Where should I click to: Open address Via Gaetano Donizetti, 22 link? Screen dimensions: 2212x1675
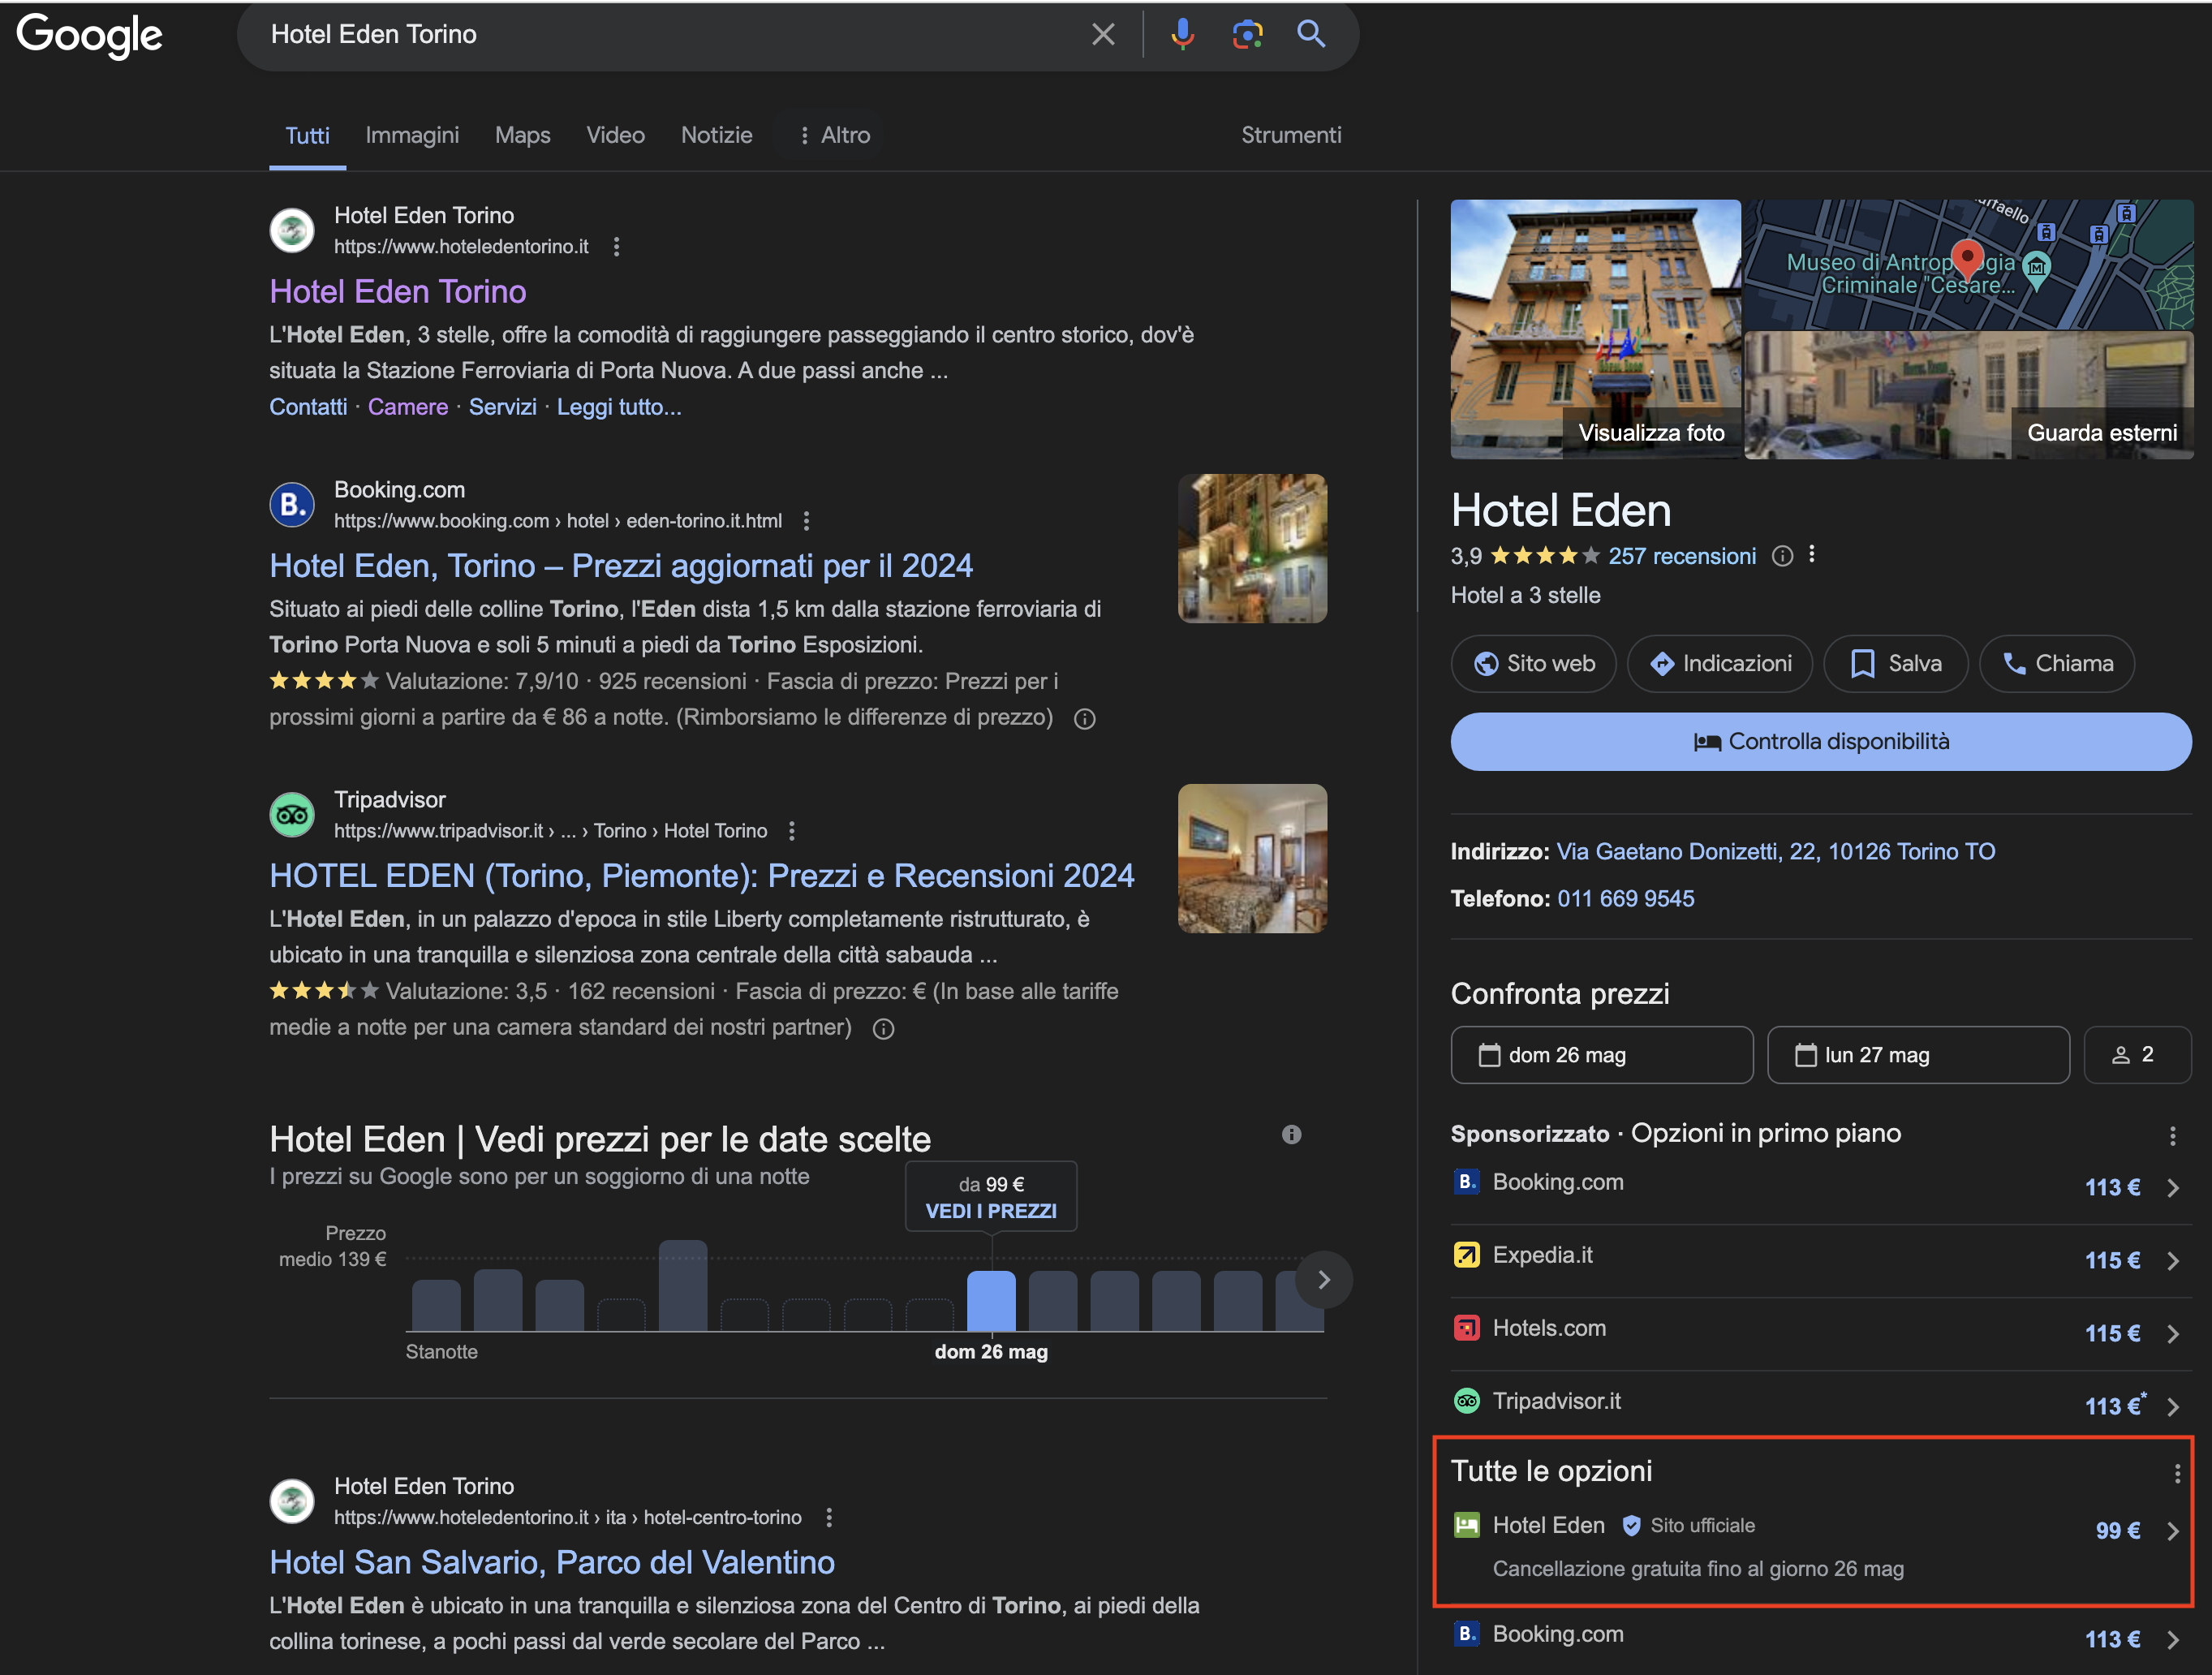(x=1776, y=852)
